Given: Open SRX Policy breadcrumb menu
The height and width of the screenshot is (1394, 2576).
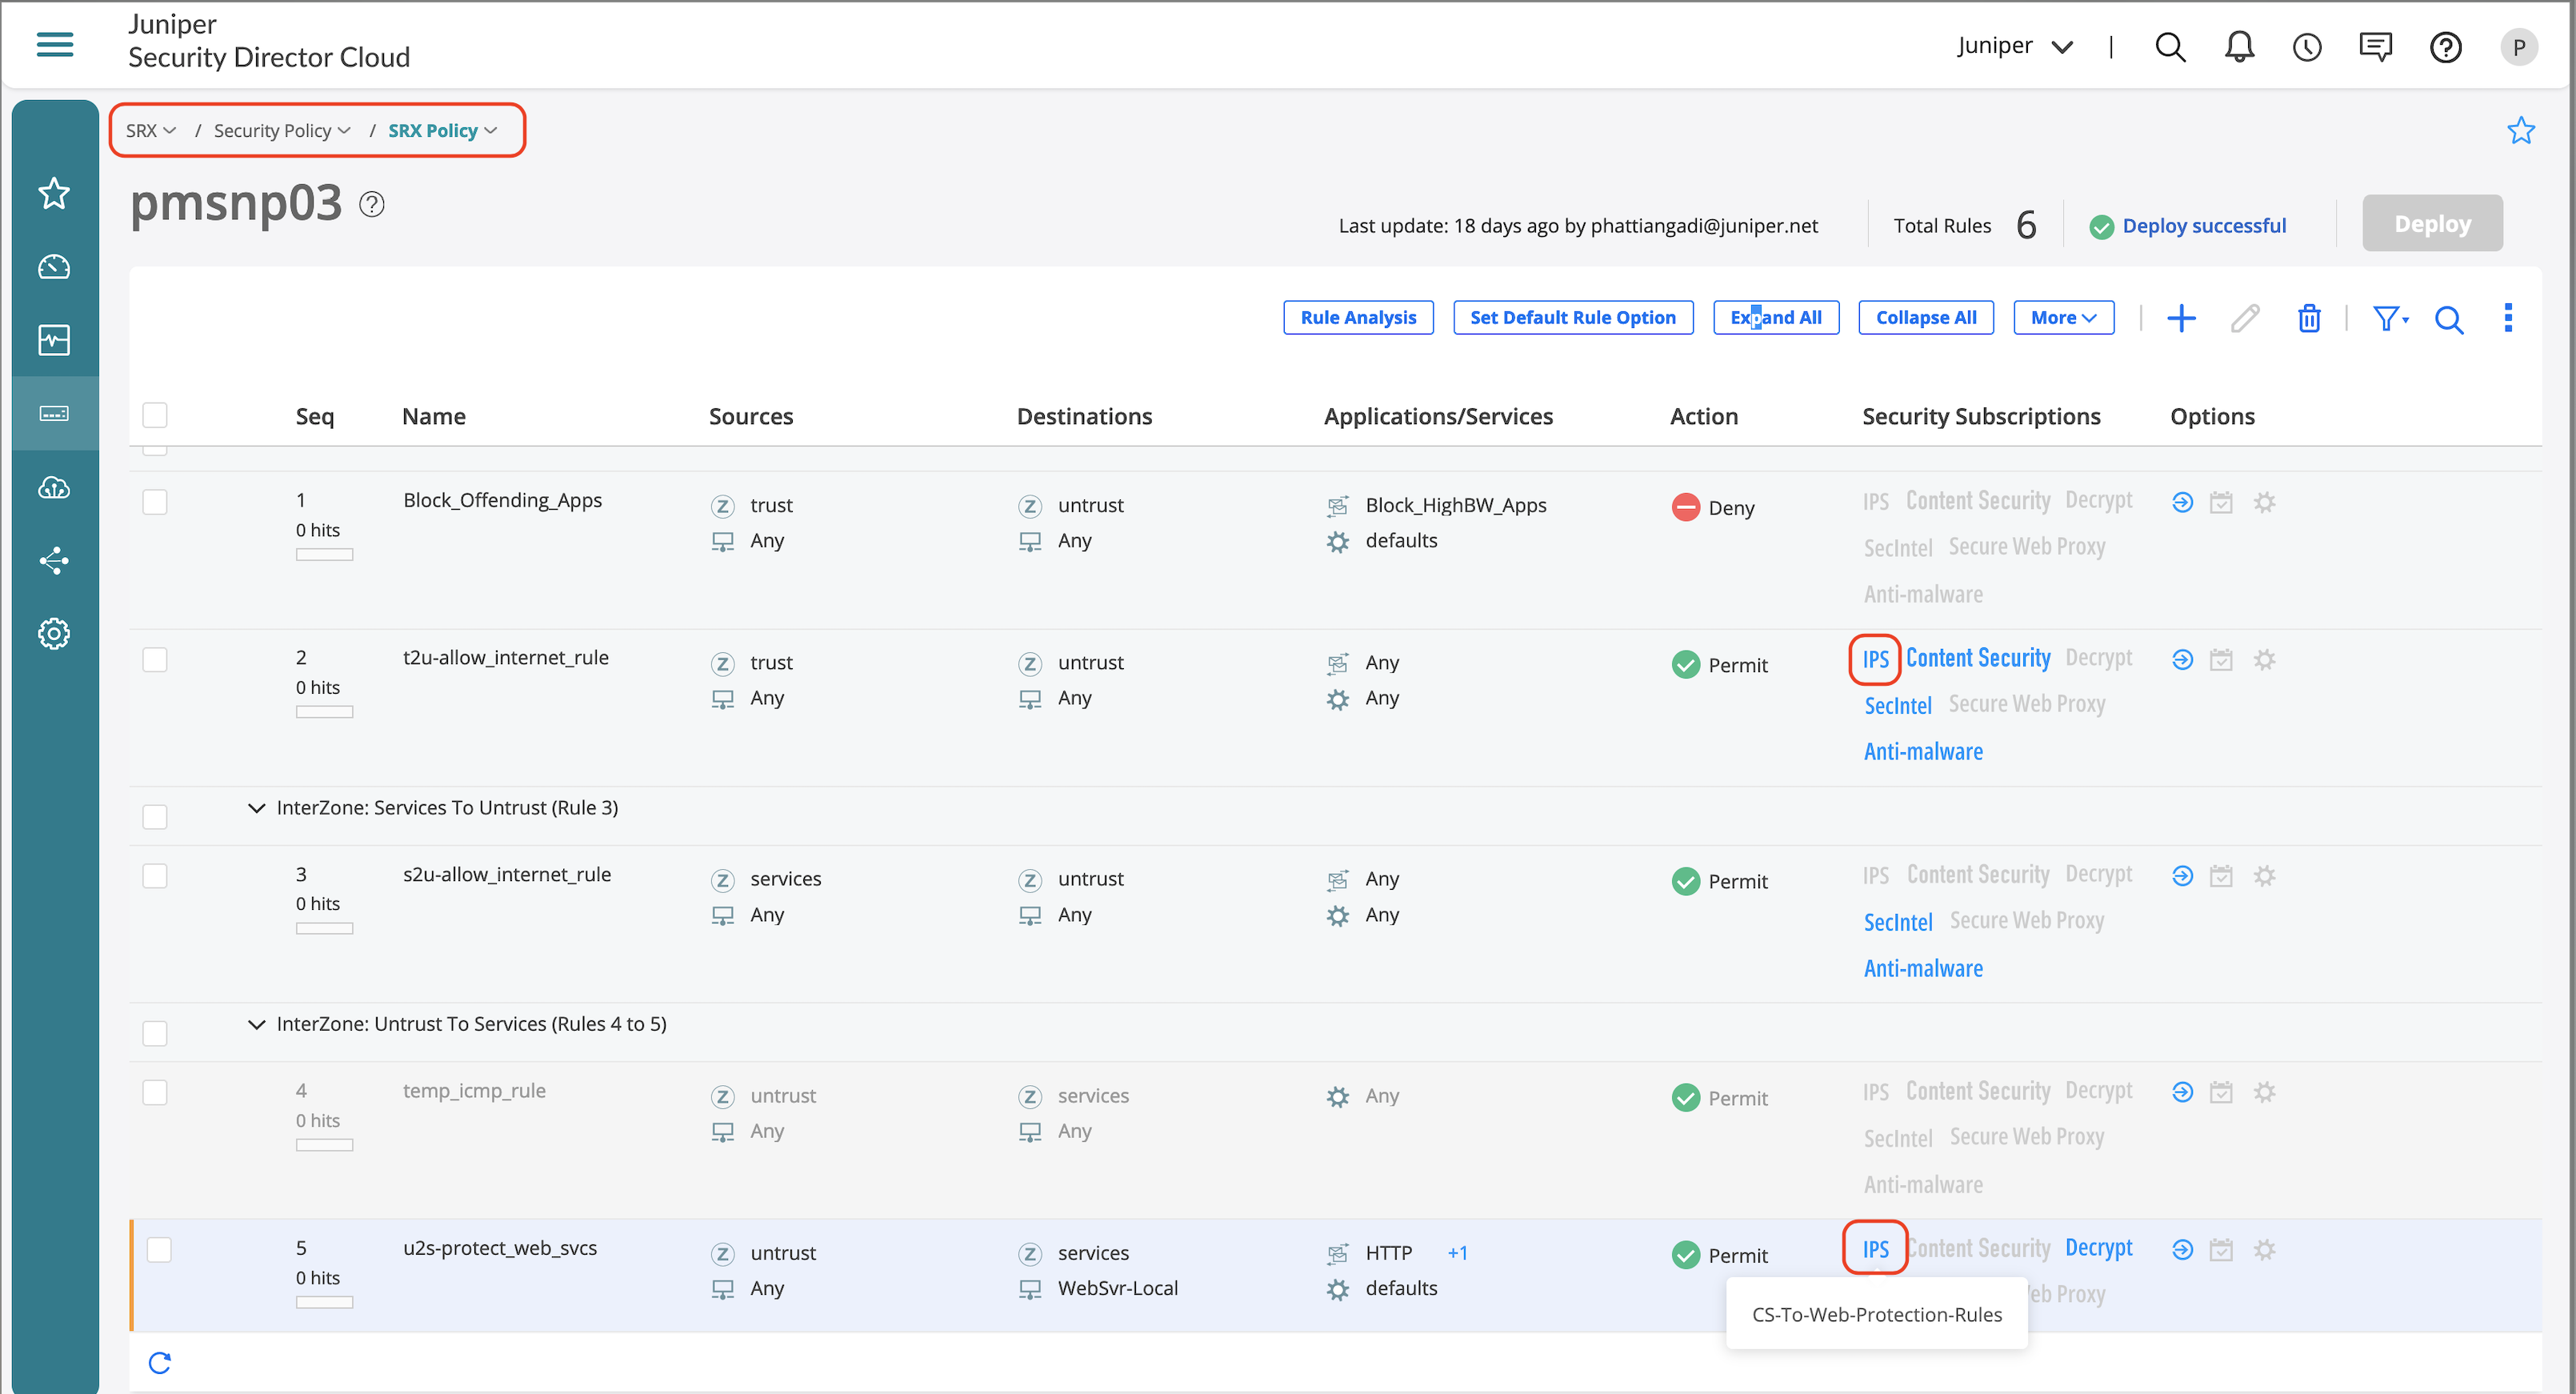Looking at the screenshot, I should [442, 131].
